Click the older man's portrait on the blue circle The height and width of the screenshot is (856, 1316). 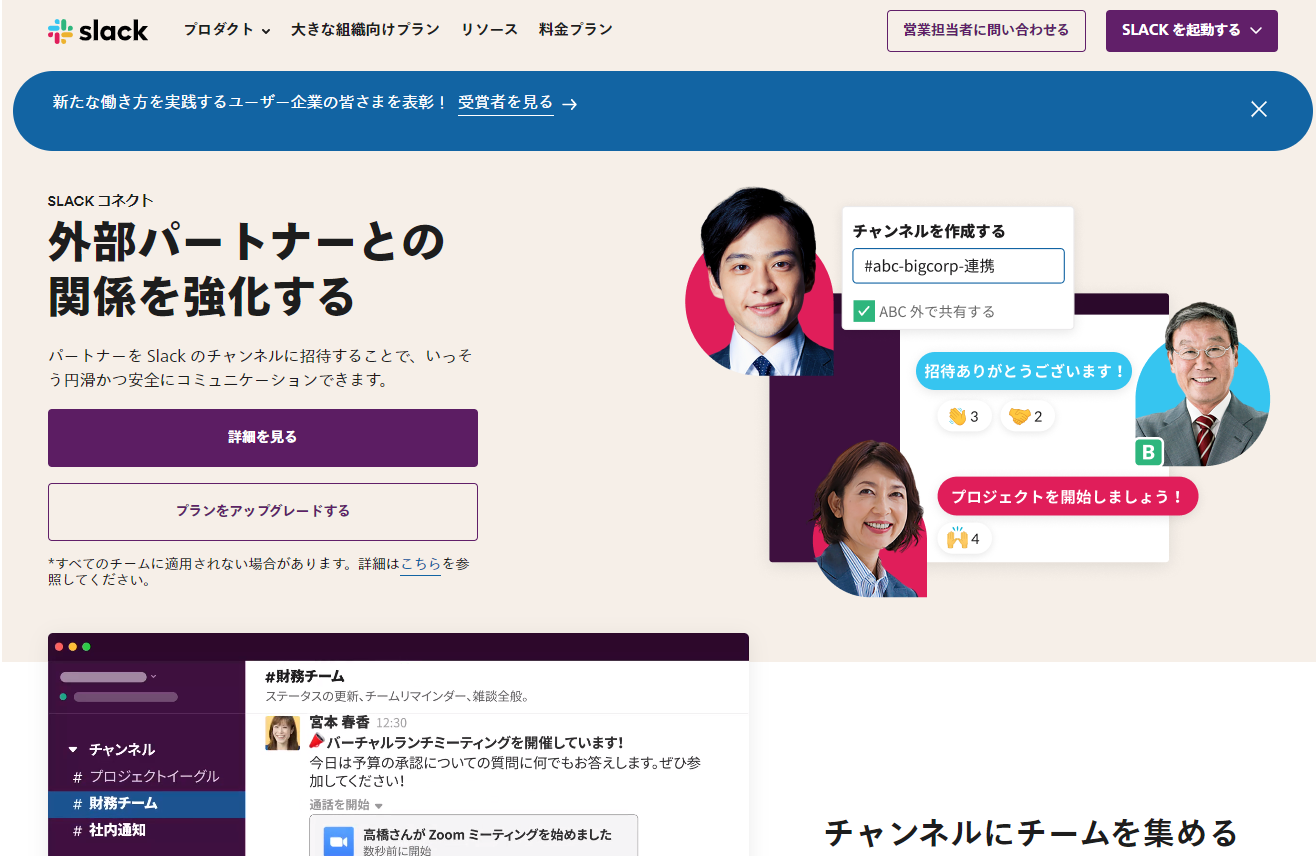(1202, 385)
